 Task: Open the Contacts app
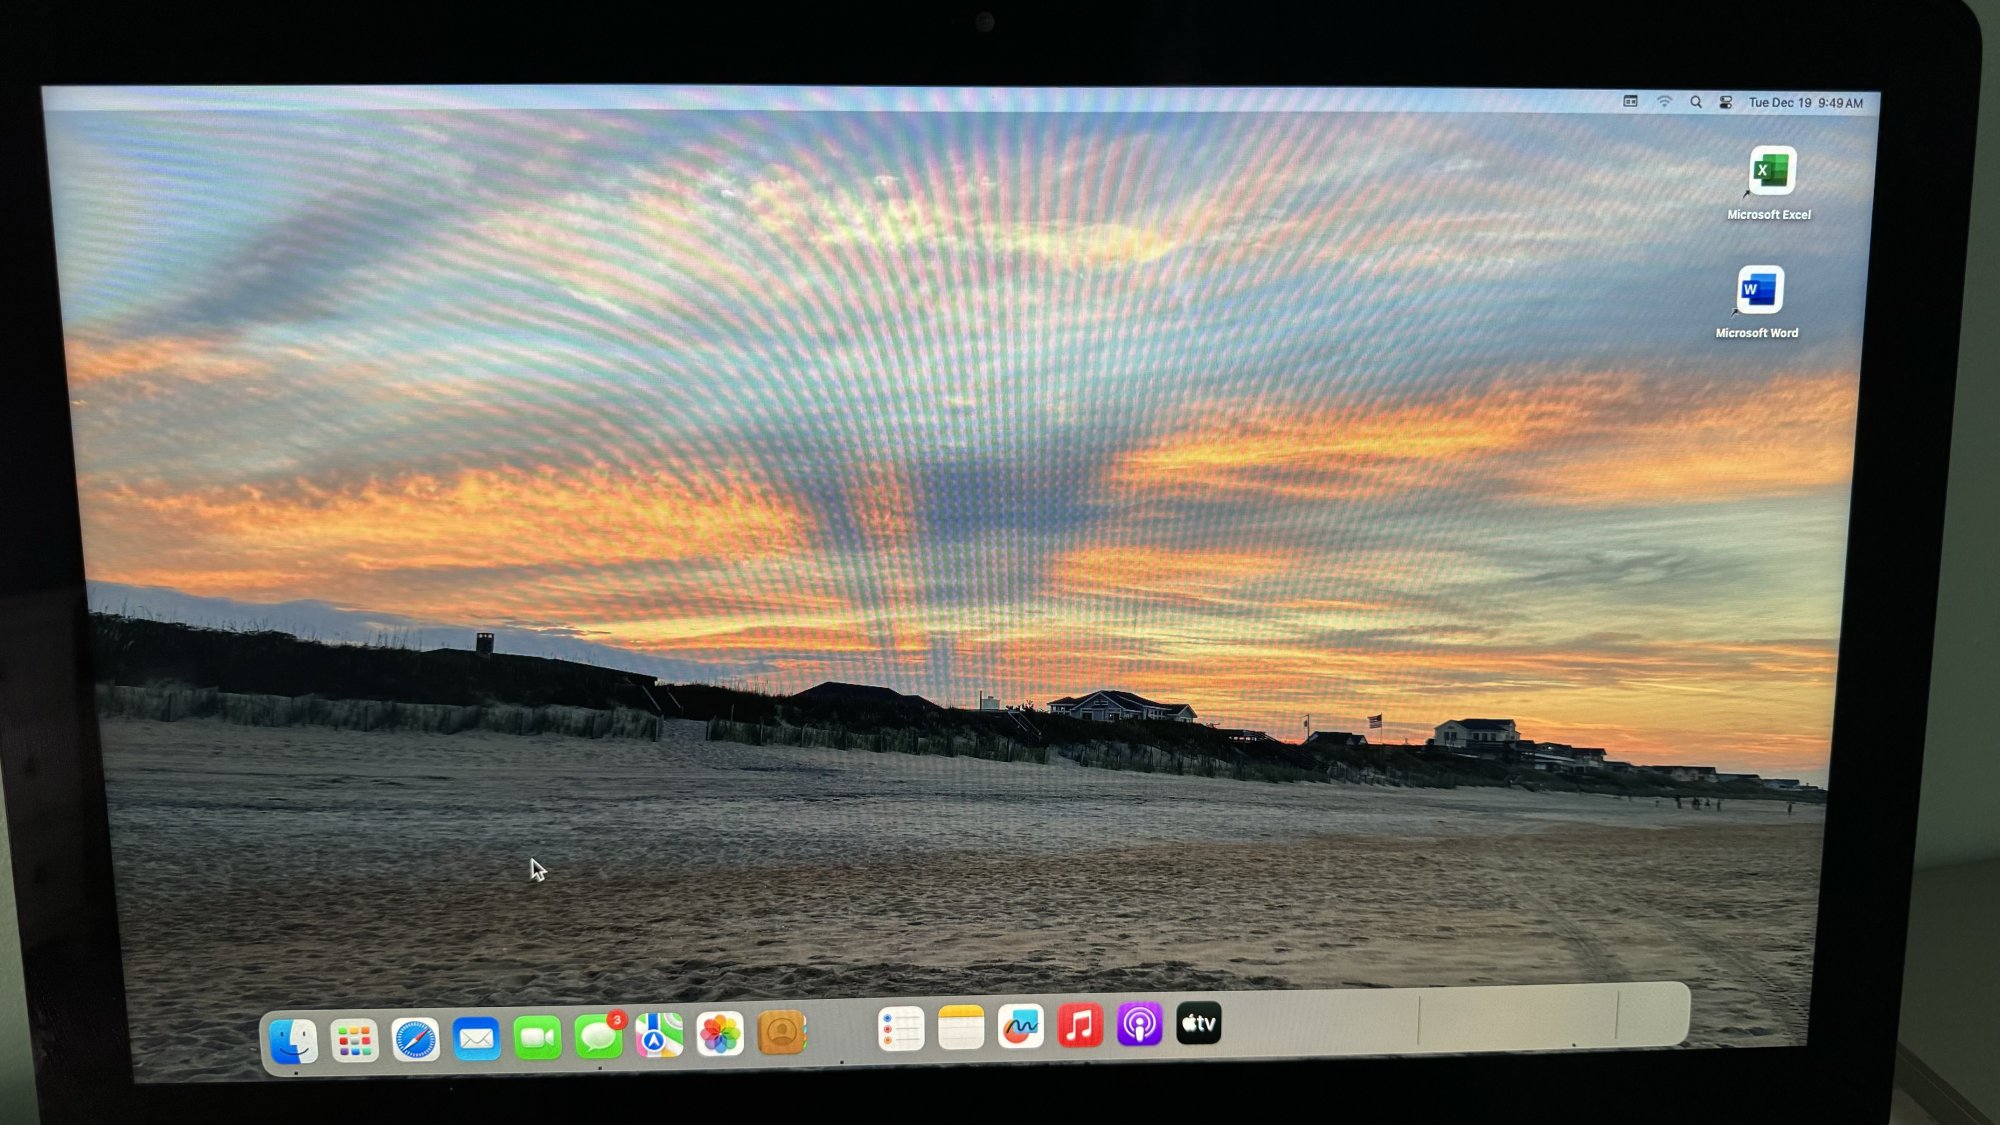pos(782,1033)
